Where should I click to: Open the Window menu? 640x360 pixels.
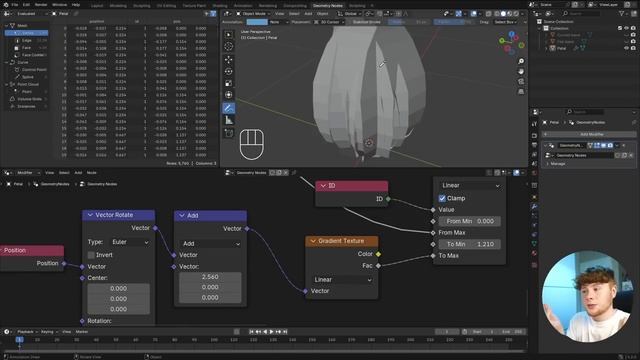(x=59, y=4)
